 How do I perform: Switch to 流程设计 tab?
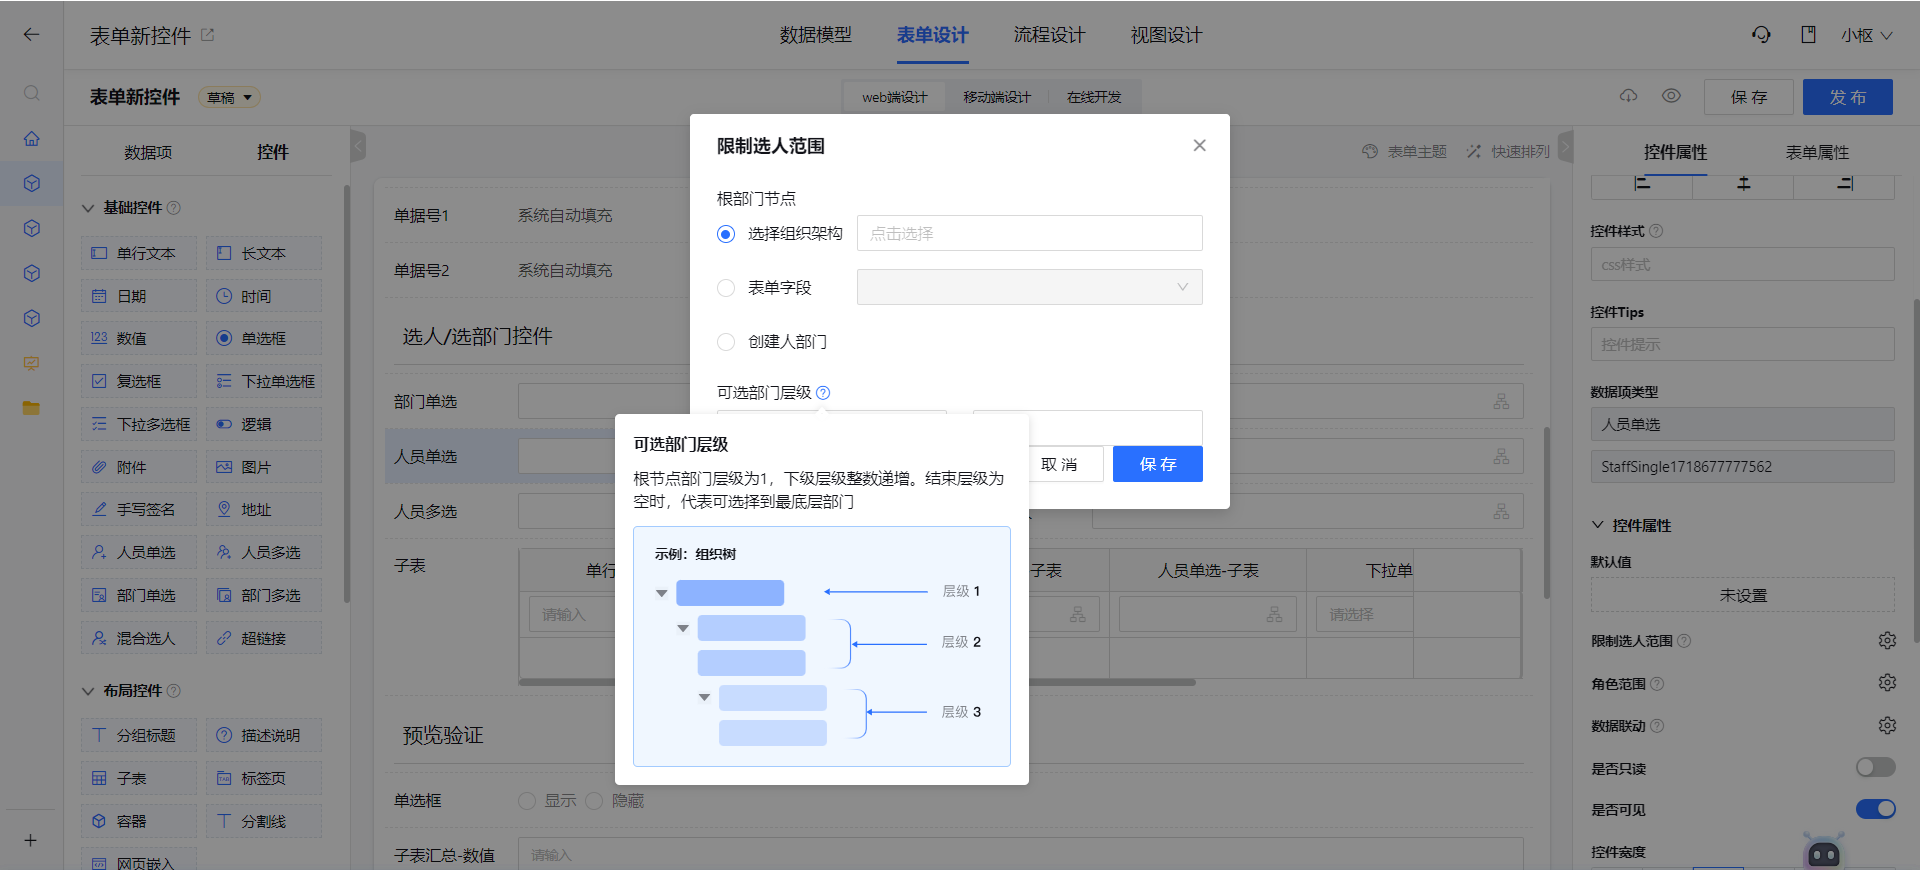click(1049, 35)
